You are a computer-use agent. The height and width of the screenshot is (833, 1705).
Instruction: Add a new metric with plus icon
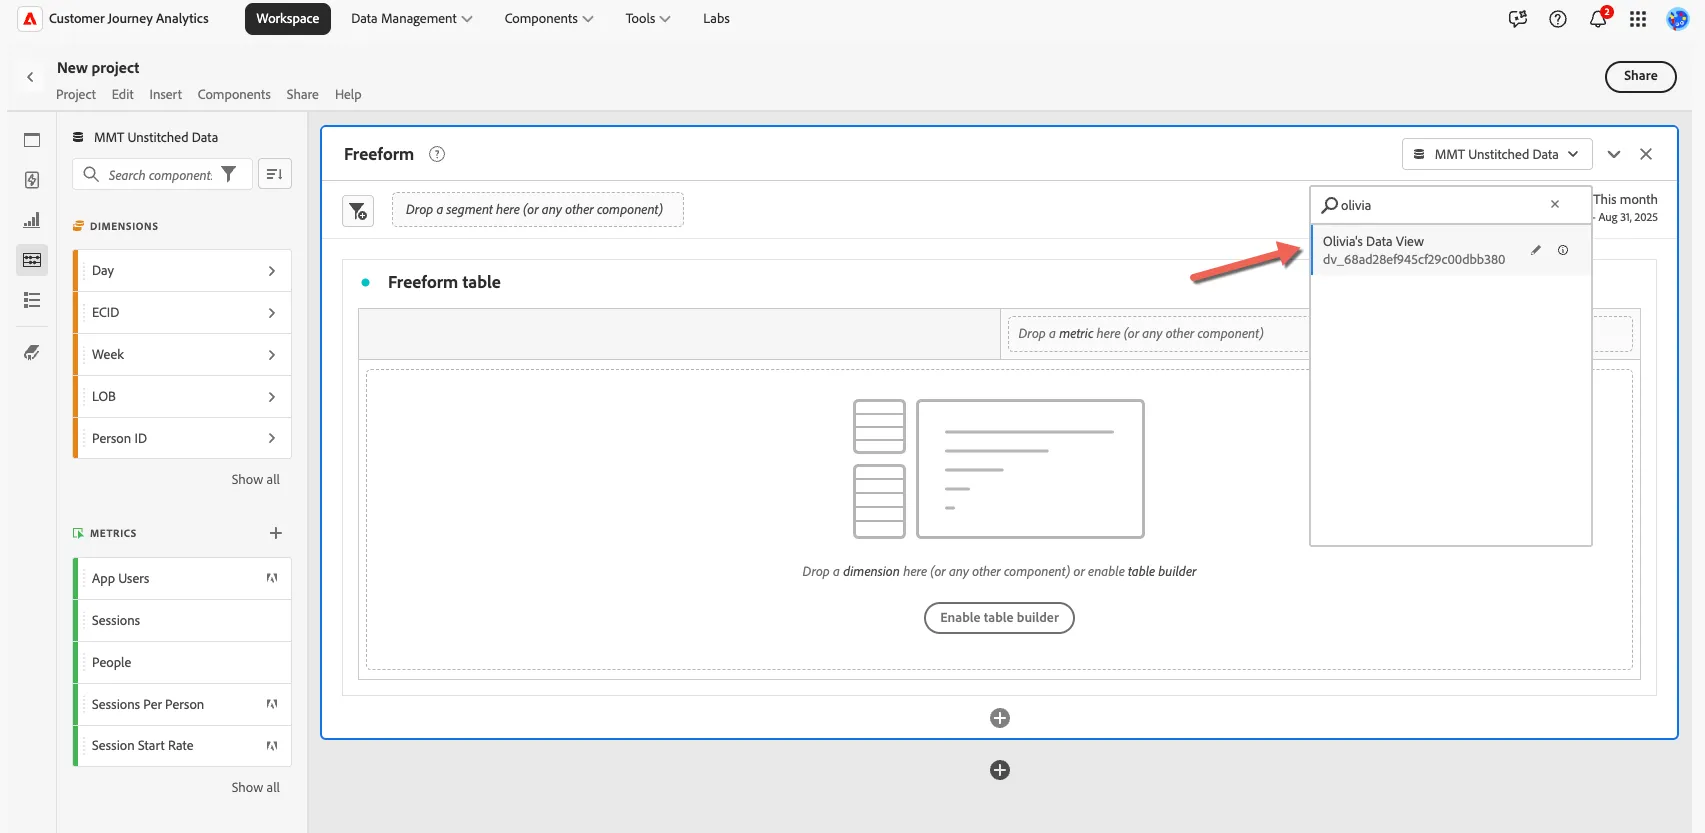(276, 533)
